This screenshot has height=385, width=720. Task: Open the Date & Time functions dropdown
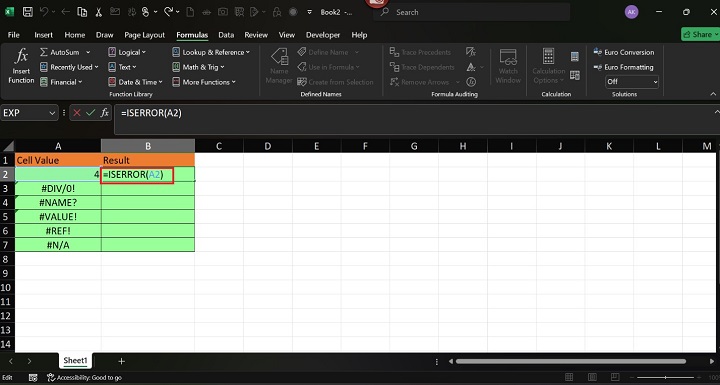click(135, 82)
